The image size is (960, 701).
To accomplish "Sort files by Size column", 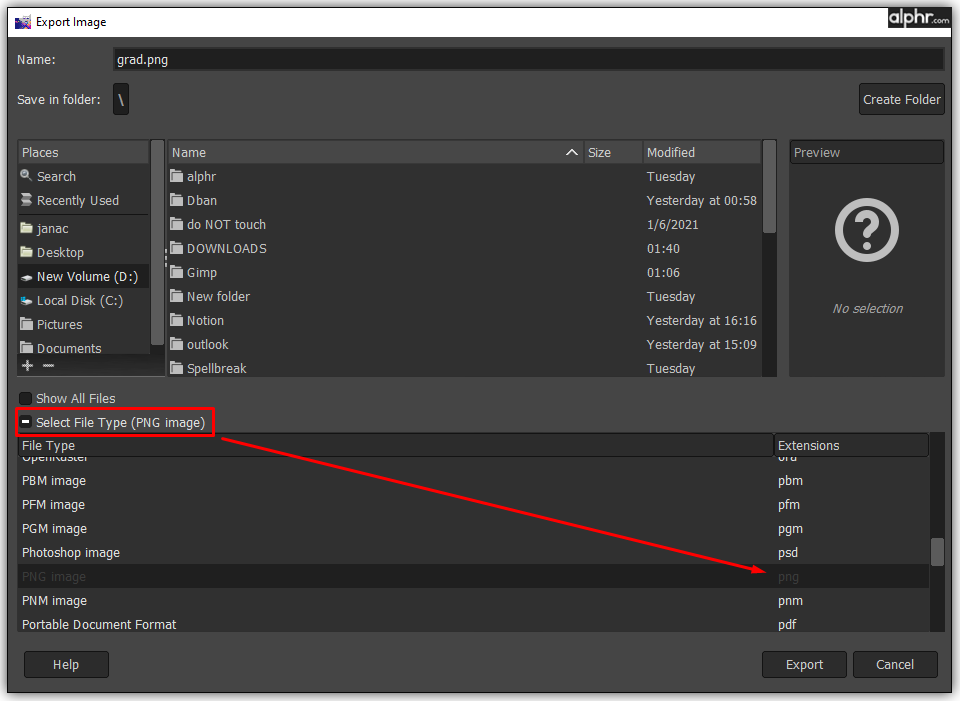I will 613,152.
